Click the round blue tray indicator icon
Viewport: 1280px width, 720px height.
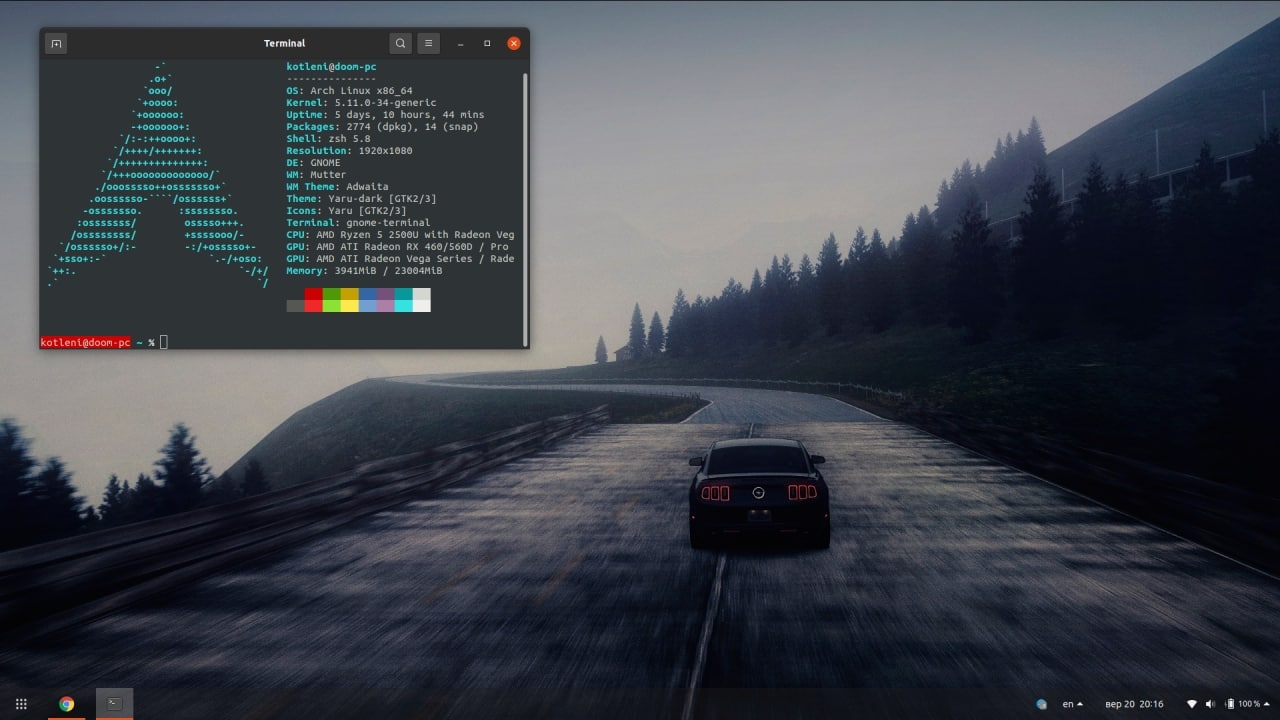point(1041,704)
